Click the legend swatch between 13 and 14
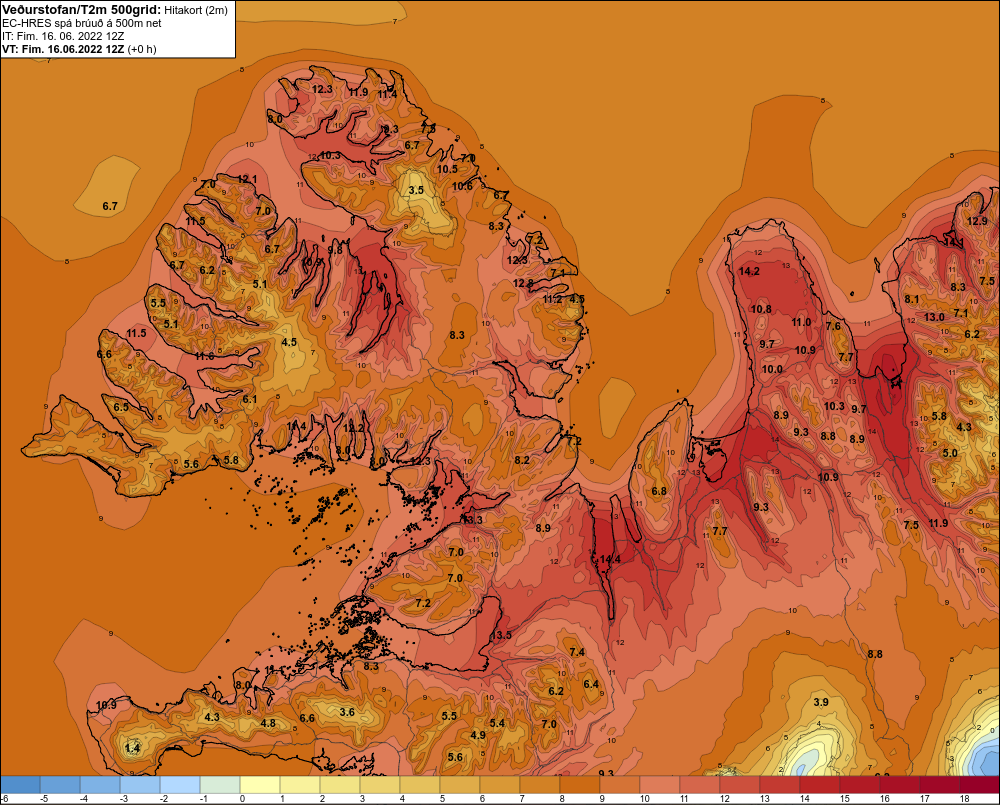Viewport: 1000px width, 805px height. (779, 784)
